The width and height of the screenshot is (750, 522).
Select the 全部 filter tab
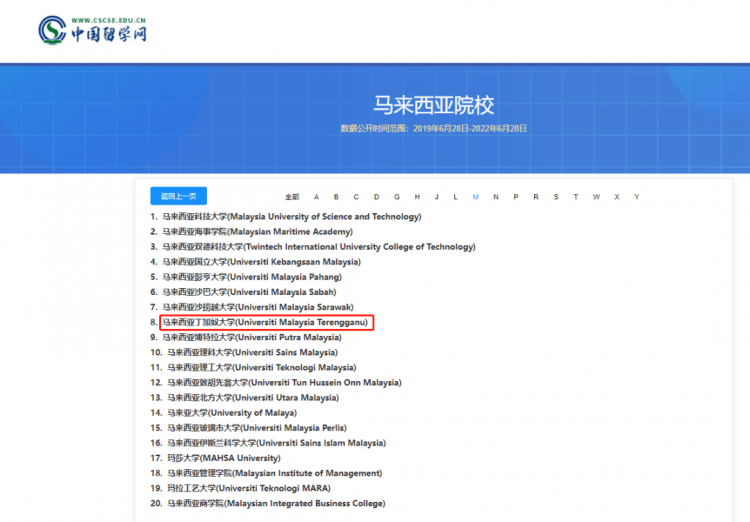pyautogui.click(x=292, y=197)
